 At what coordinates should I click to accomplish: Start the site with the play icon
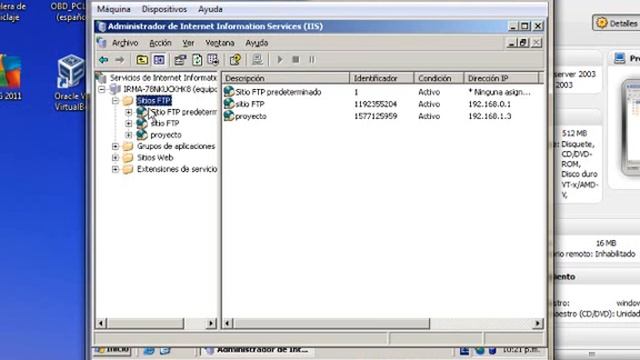tap(280, 60)
